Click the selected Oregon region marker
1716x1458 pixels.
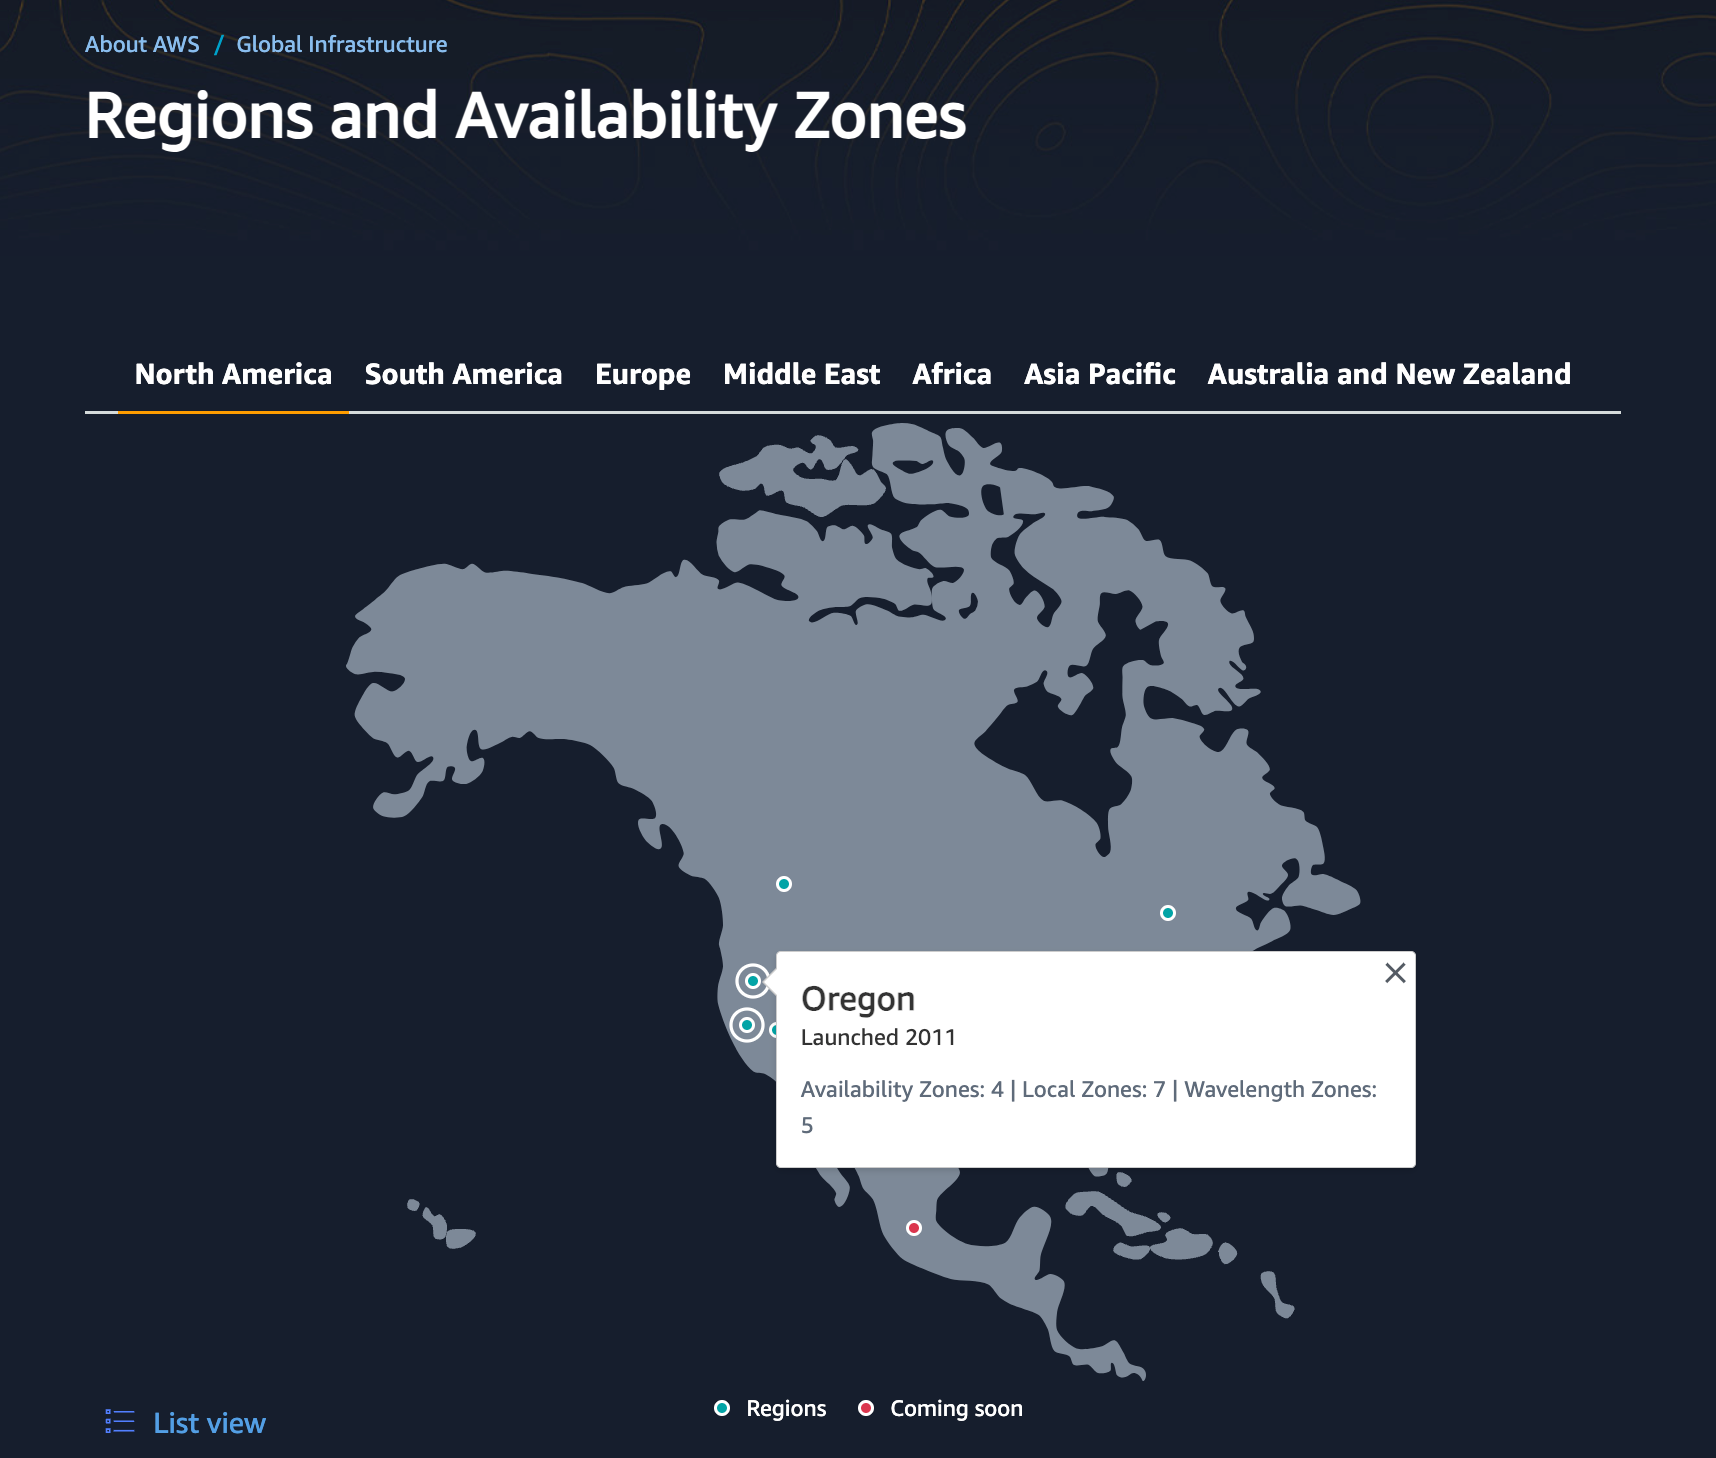pos(753,981)
